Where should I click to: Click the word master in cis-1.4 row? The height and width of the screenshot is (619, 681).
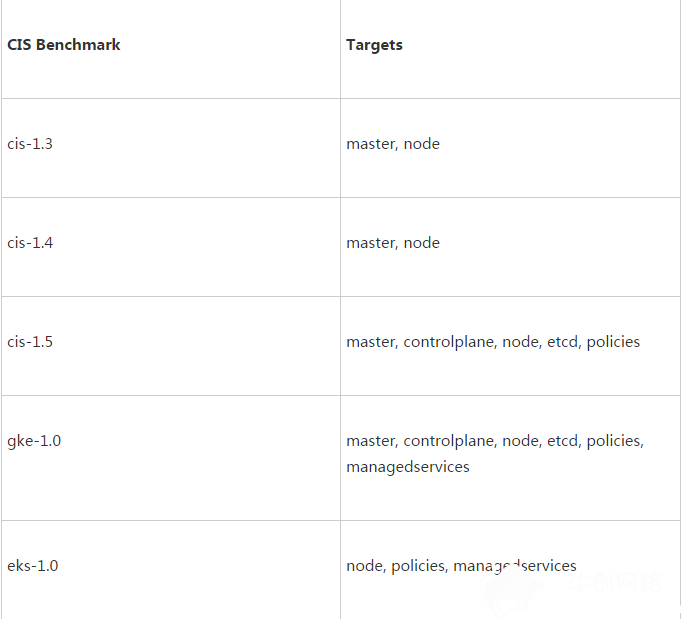coord(372,243)
